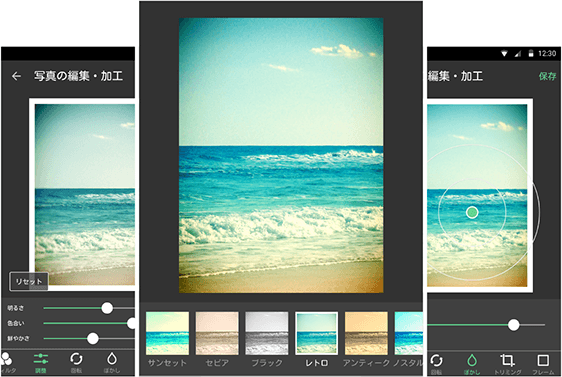The height and width of the screenshot is (377, 562).
Task: Open the トリミング crop tool
Action: [507, 363]
